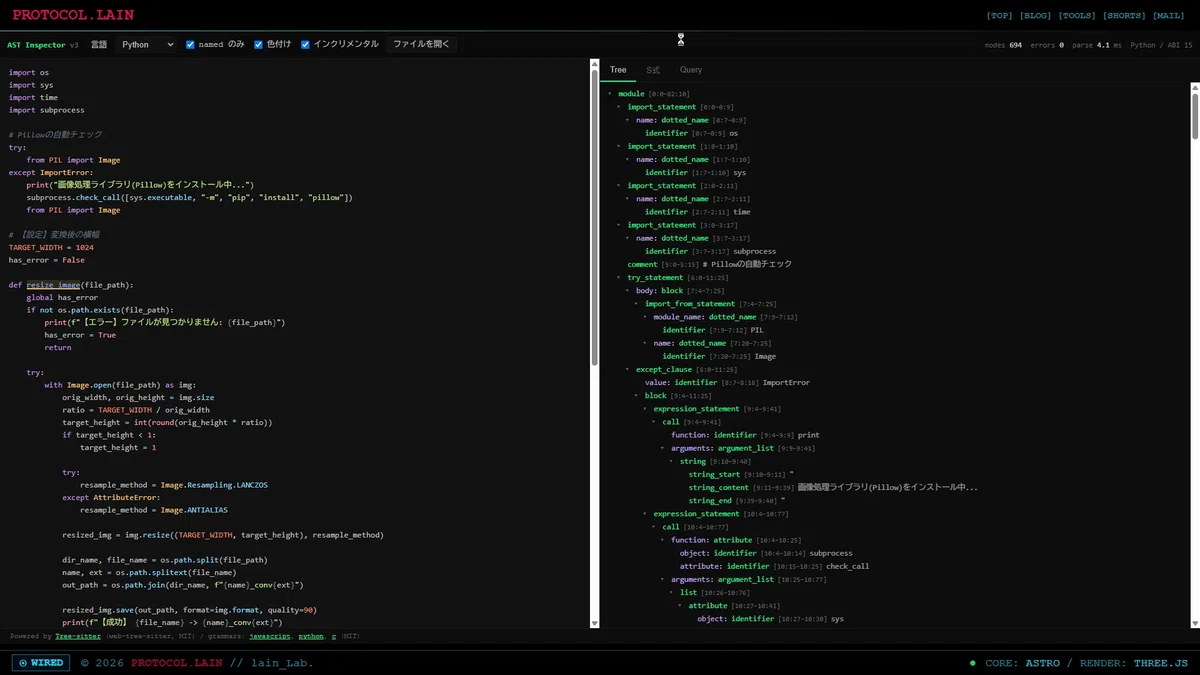Collapse the import_from_statement node
The width and height of the screenshot is (1200, 675).
click(x=636, y=304)
